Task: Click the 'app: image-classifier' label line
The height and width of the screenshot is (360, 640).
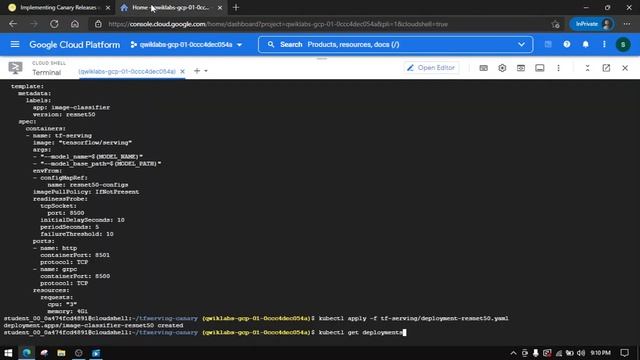Action: click(71, 107)
